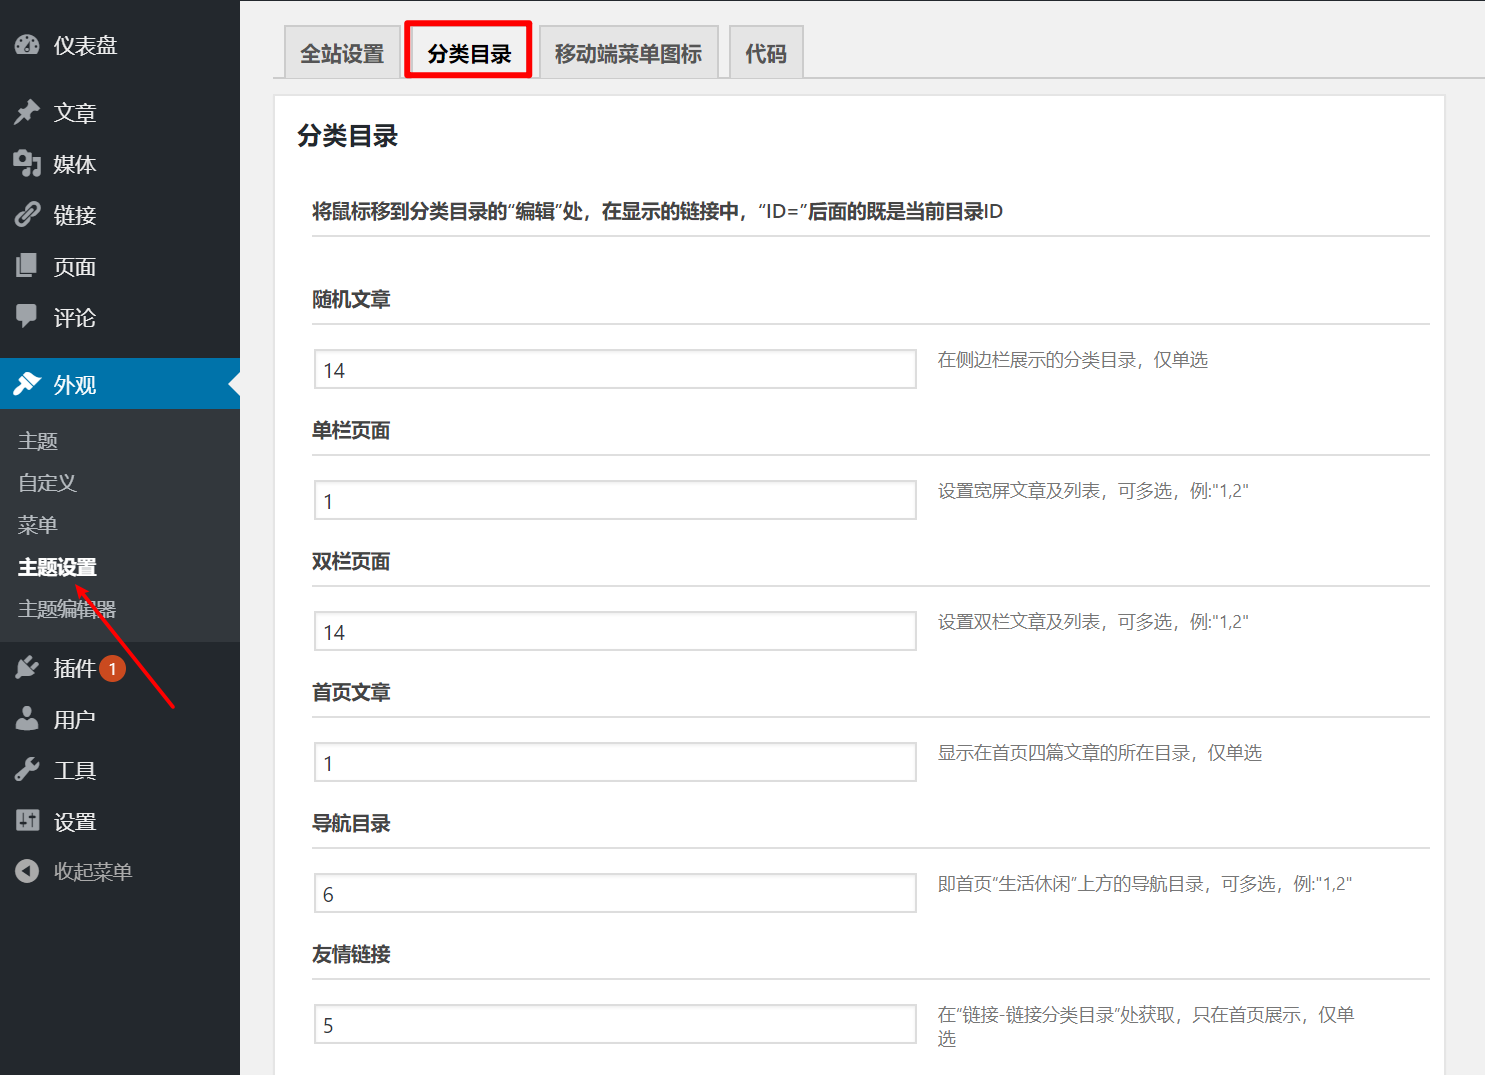This screenshot has width=1485, height=1075.
Task: Open Media via its camera icon
Action: [x=27, y=164]
